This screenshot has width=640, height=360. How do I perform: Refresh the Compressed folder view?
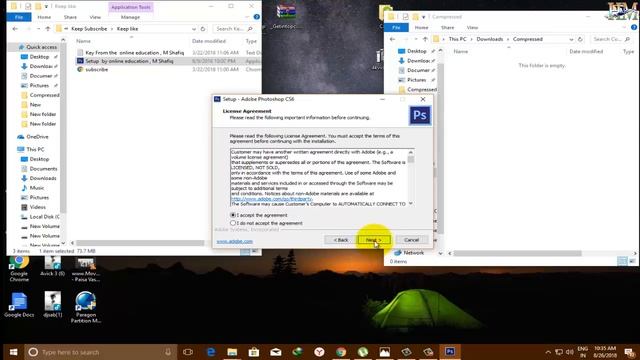(580, 39)
